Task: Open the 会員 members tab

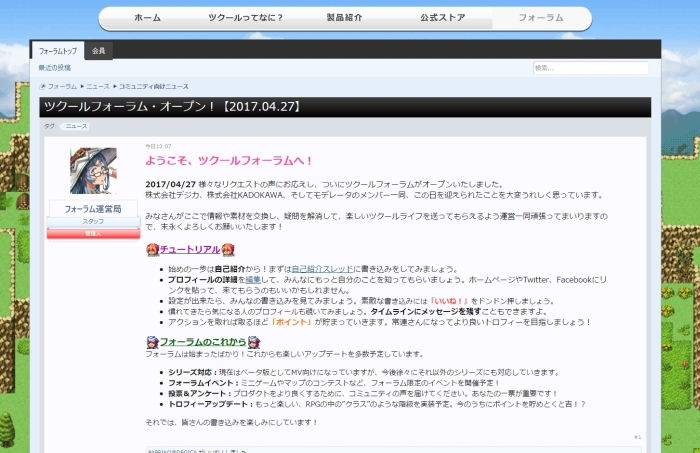Action: (x=98, y=50)
